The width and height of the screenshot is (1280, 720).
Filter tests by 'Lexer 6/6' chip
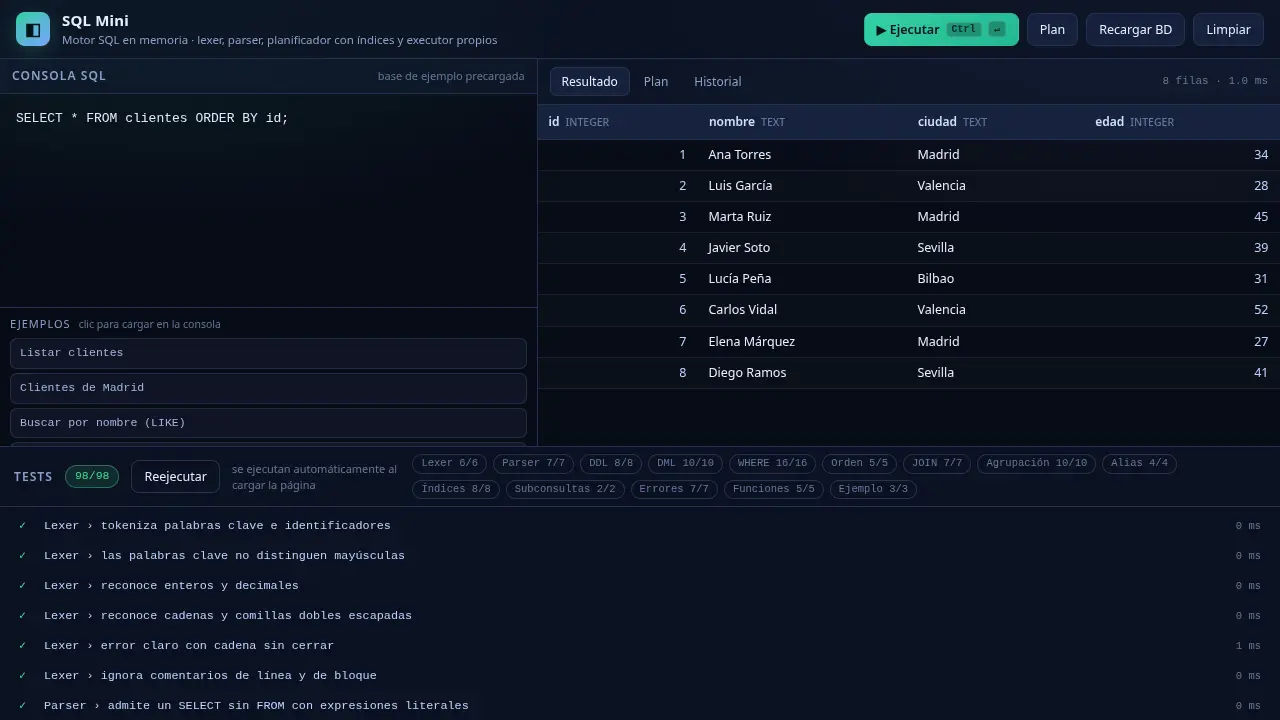(x=450, y=464)
